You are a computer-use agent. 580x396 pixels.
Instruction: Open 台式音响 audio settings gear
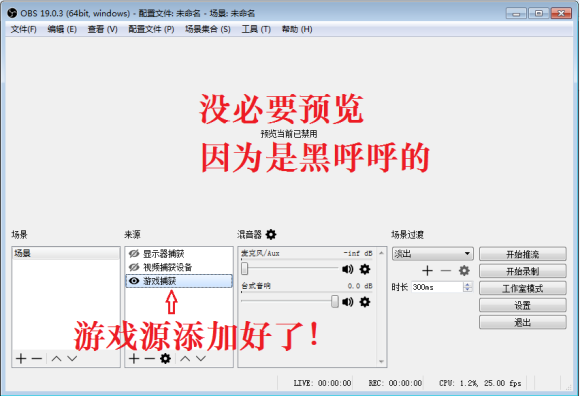point(365,302)
